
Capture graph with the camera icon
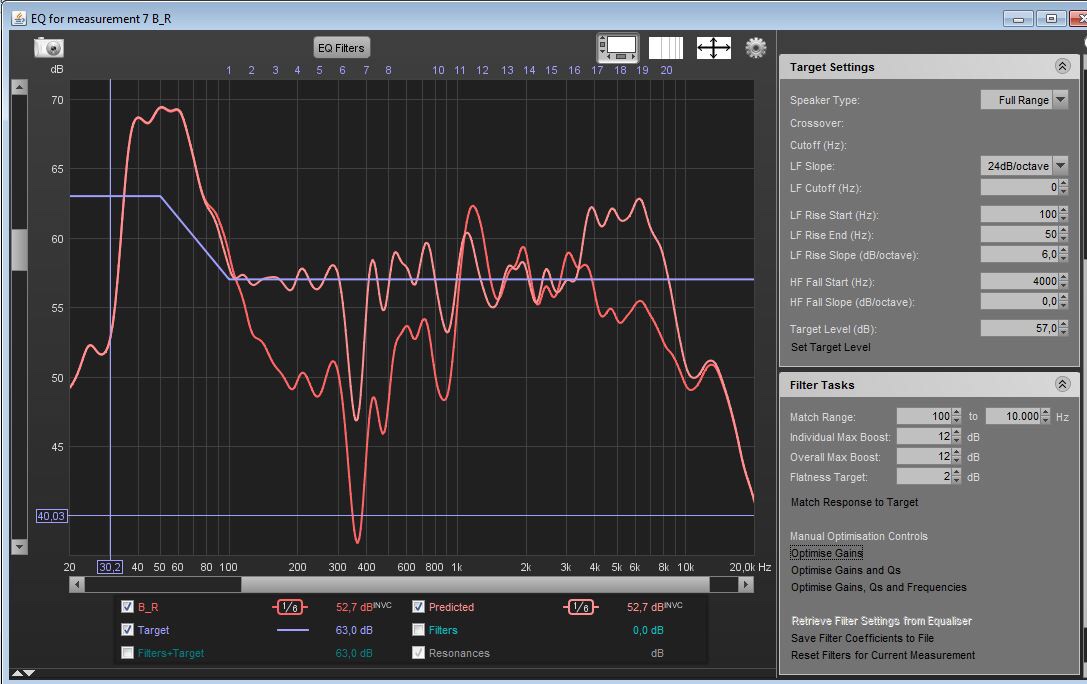pyautogui.click(x=49, y=47)
